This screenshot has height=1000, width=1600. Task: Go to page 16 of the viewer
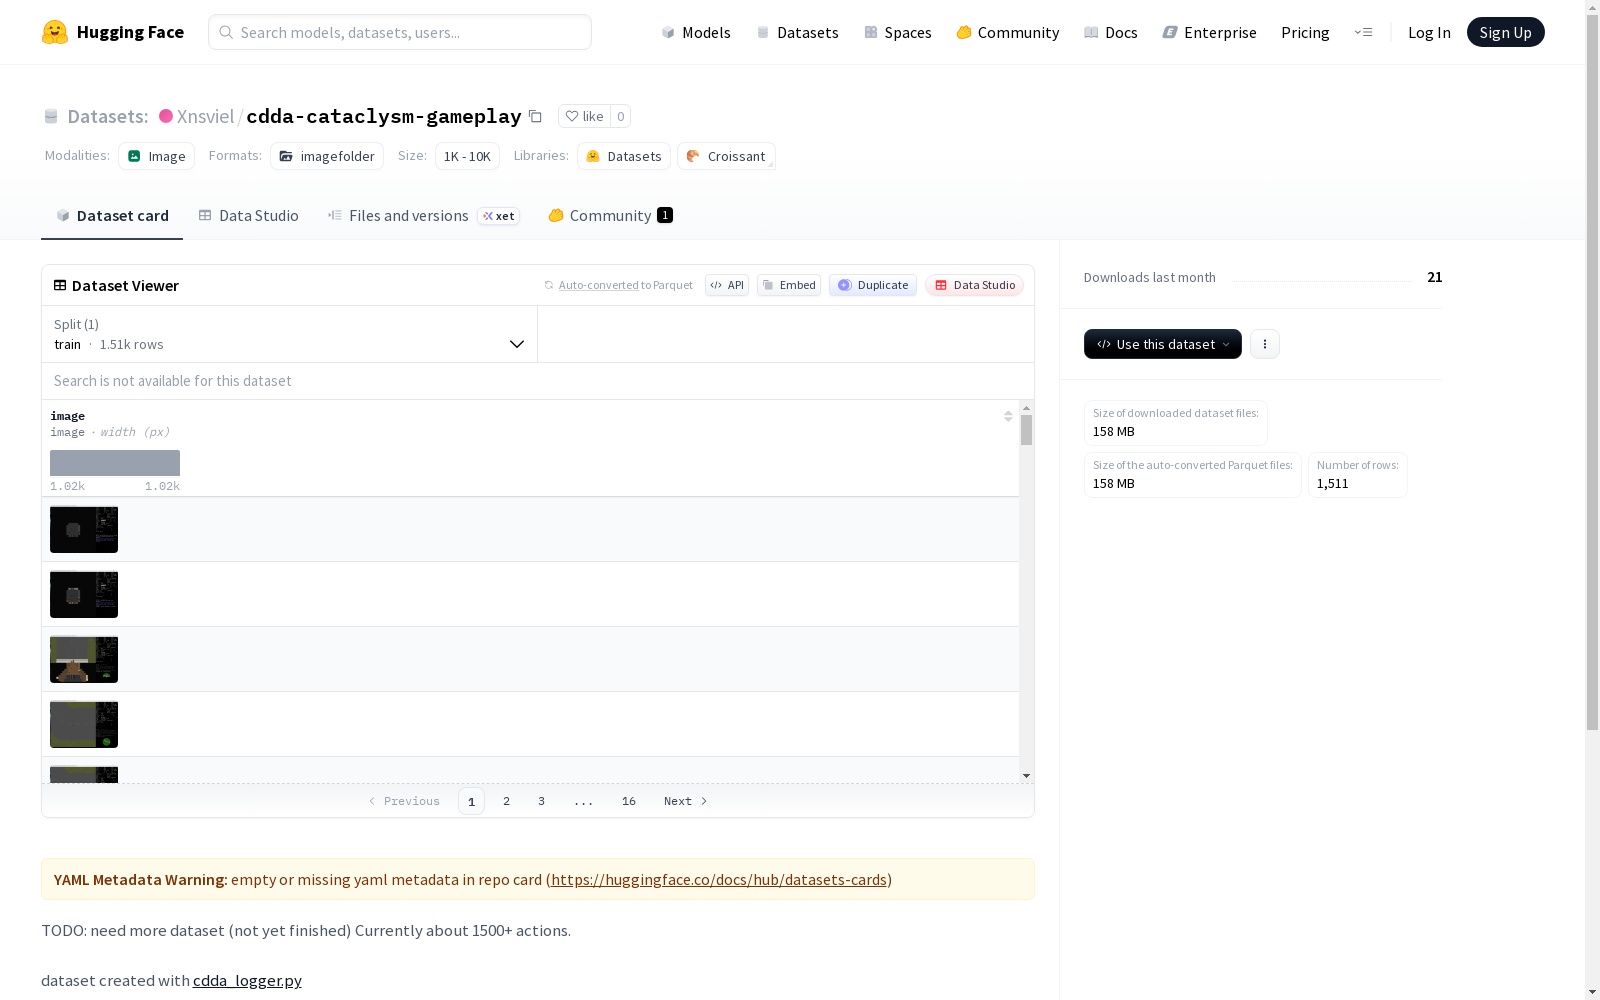pos(629,801)
